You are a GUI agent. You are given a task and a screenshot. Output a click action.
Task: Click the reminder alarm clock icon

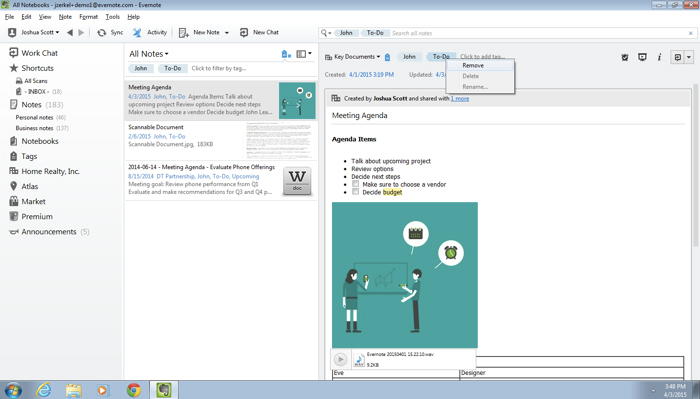tap(625, 57)
